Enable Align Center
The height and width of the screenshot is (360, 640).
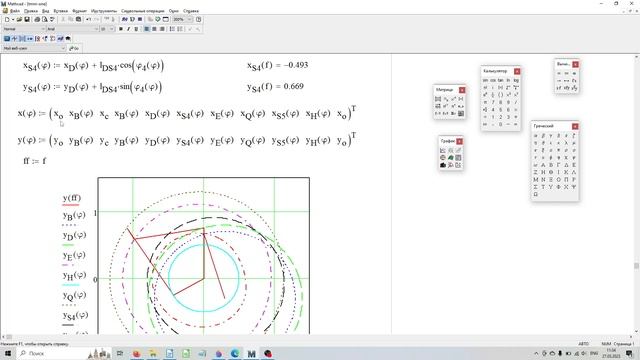coord(154,29)
